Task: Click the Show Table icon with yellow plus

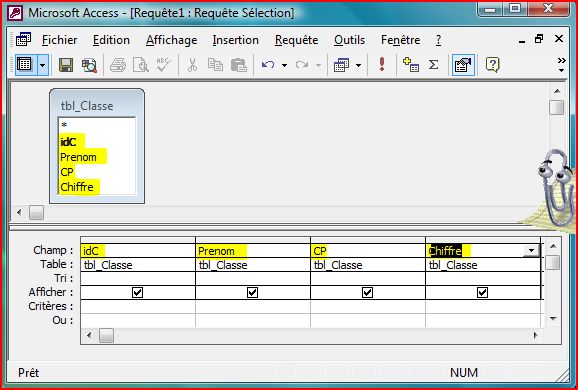Action: (x=411, y=65)
